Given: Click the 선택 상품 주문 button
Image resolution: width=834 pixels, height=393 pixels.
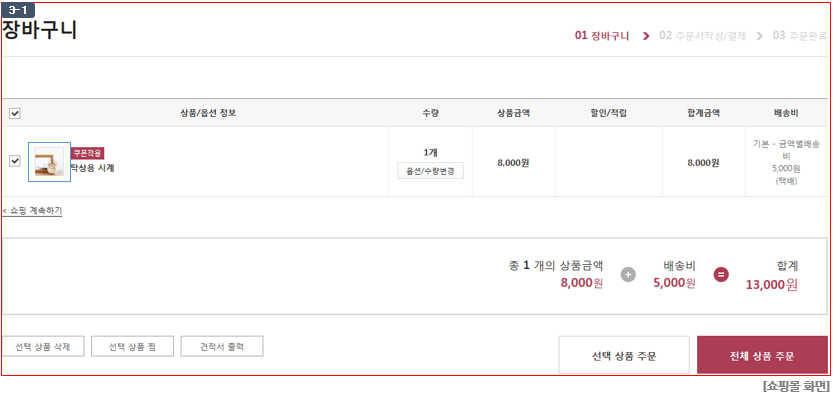Looking at the screenshot, I should [x=624, y=355].
